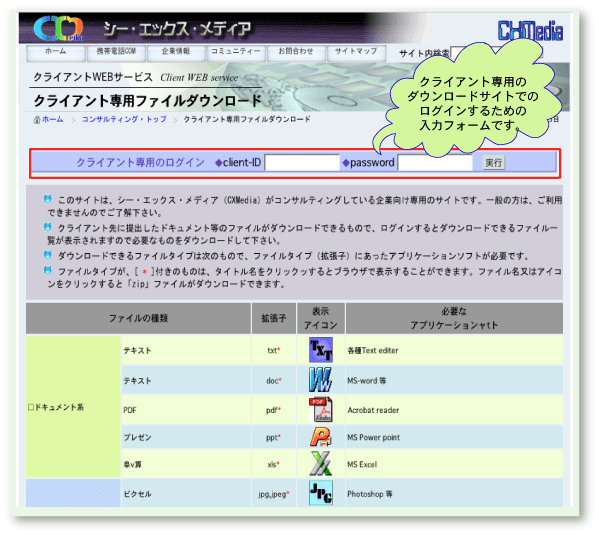Screen dimensions: 599x535
Task: Click the Excel xls icon
Action: [x=321, y=464]
